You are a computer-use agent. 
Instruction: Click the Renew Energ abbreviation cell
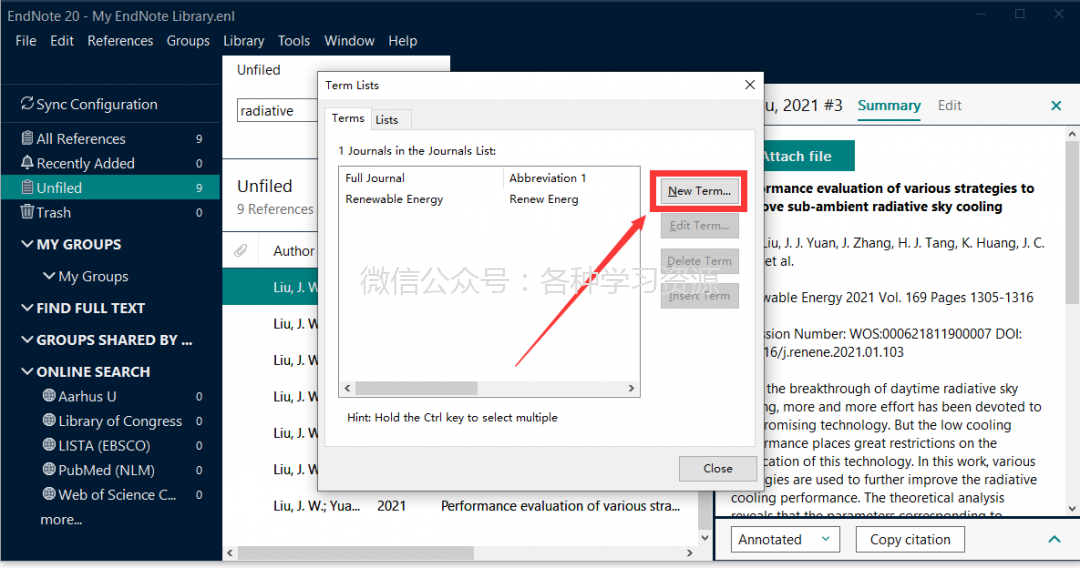[x=543, y=199]
